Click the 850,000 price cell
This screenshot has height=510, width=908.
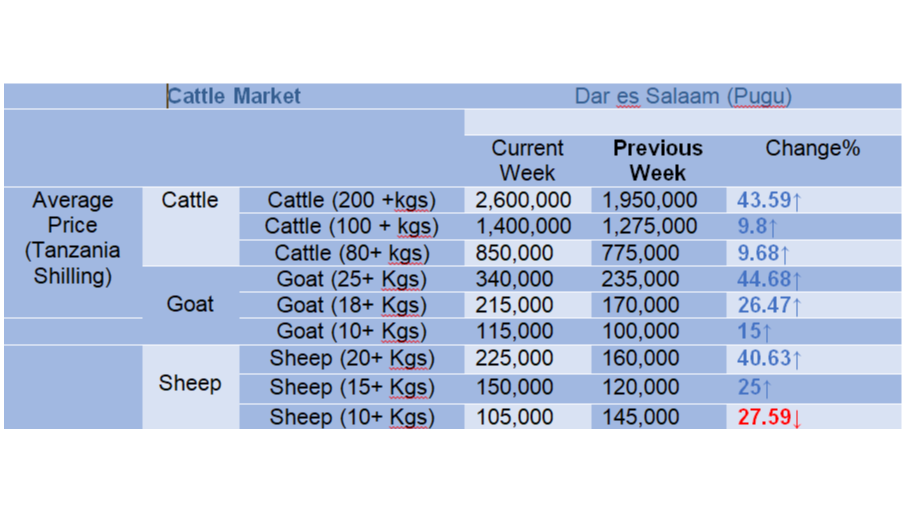[x=514, y=253]
